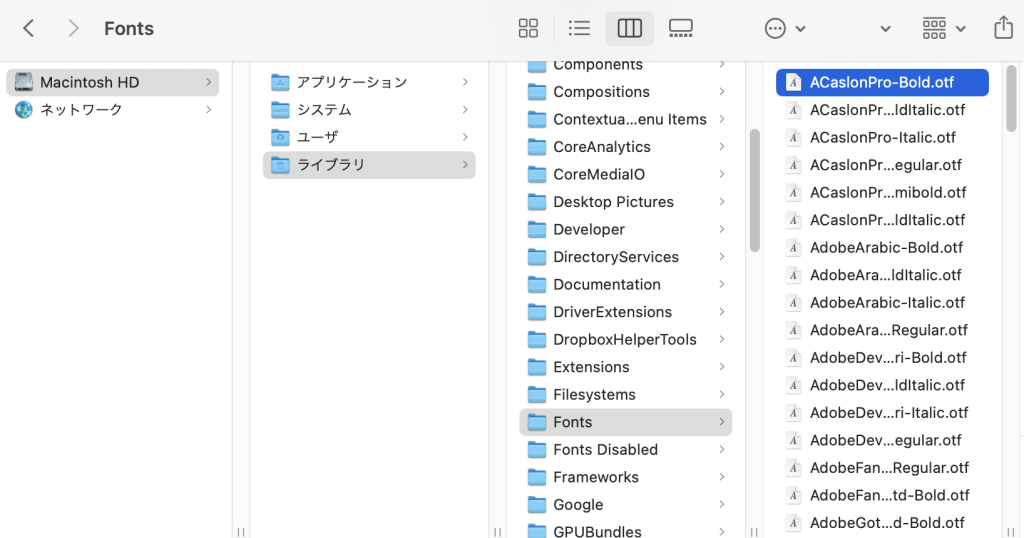
Task: Click the Developer folder icon
Action: [537, 229]
